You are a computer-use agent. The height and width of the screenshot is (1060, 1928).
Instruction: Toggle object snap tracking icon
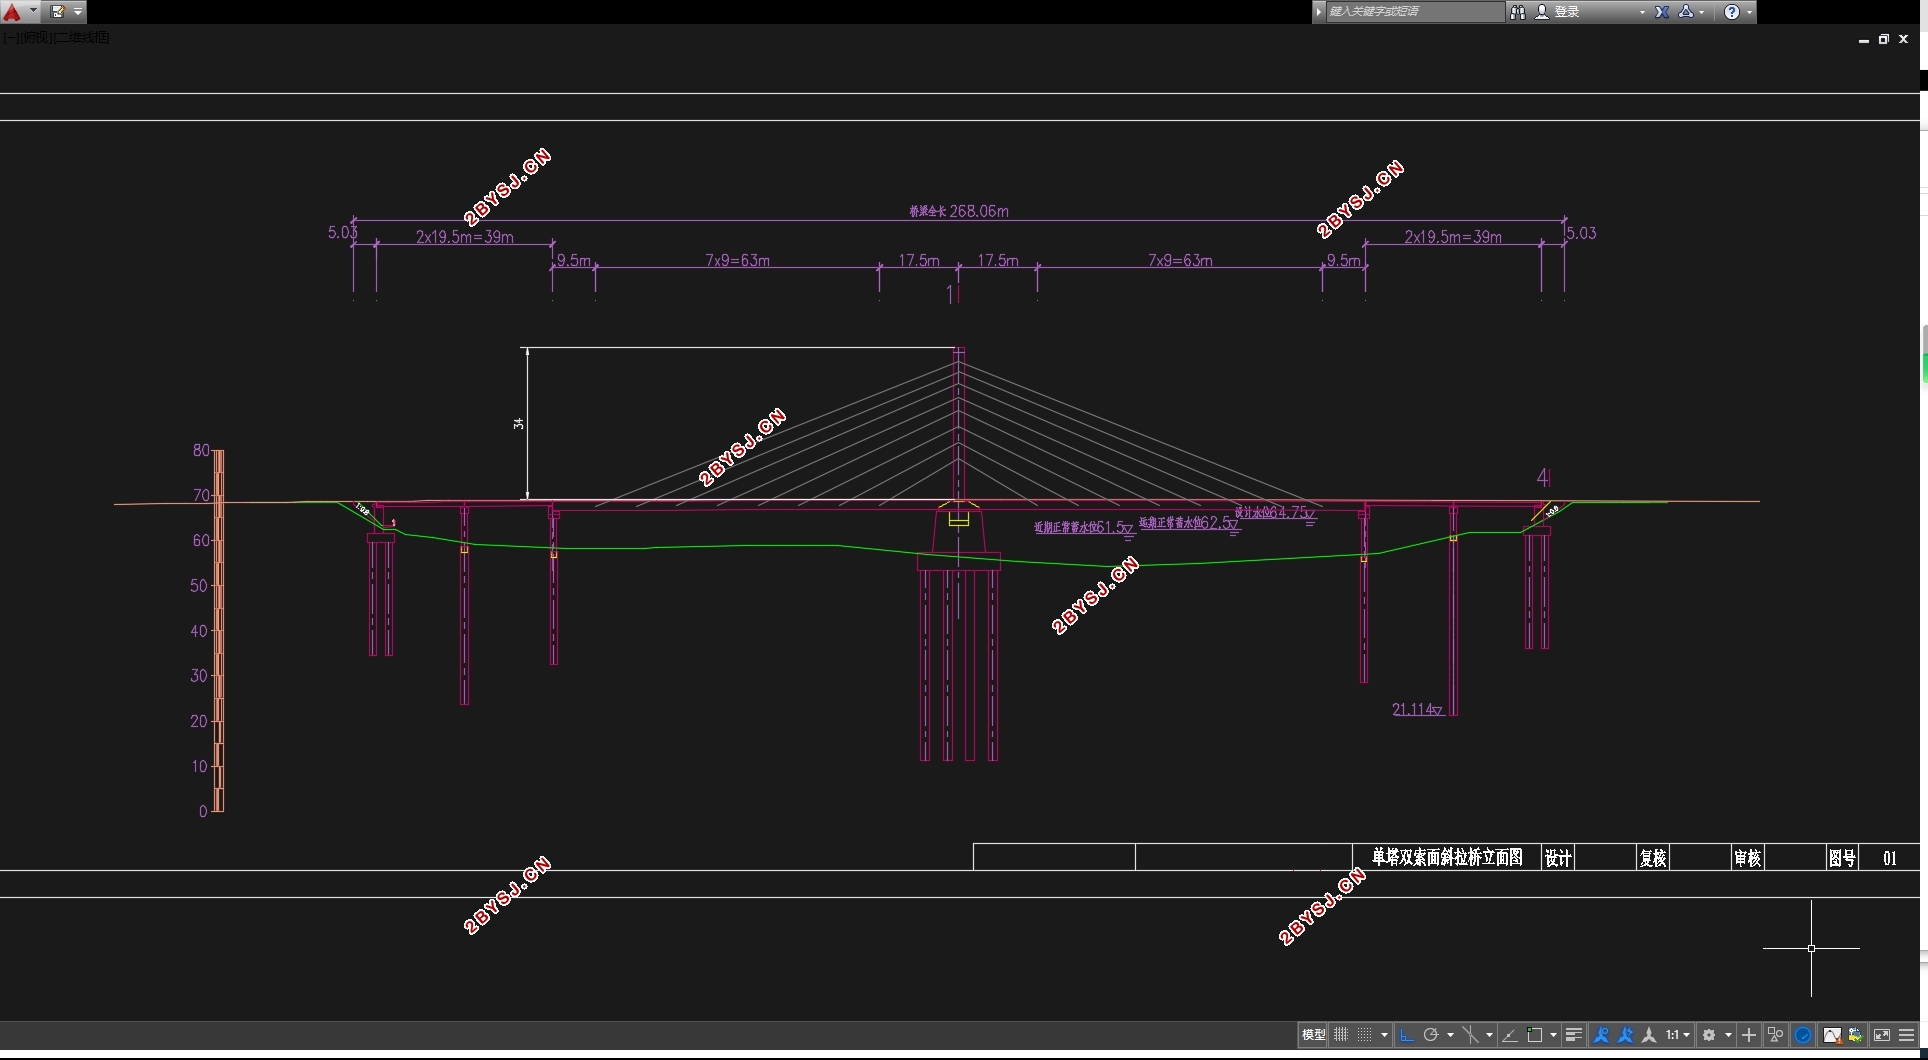click(x=1510, y=1035)
